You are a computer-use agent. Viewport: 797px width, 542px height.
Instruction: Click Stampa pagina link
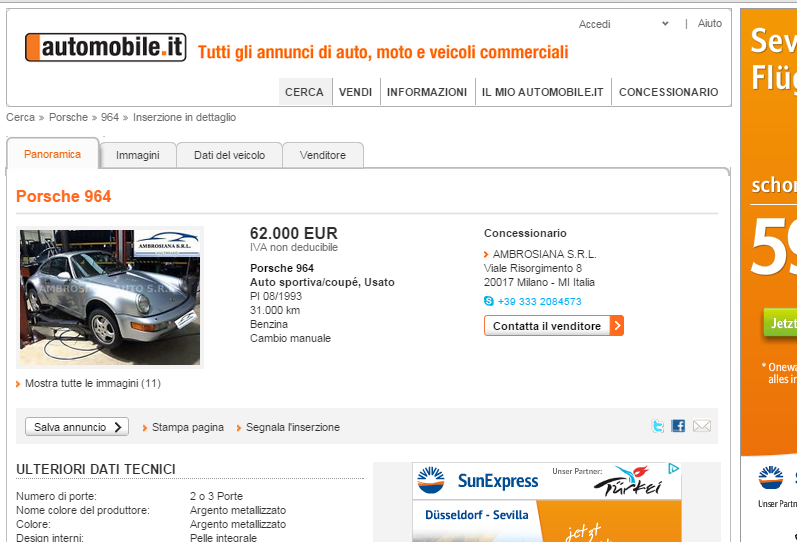188,427
